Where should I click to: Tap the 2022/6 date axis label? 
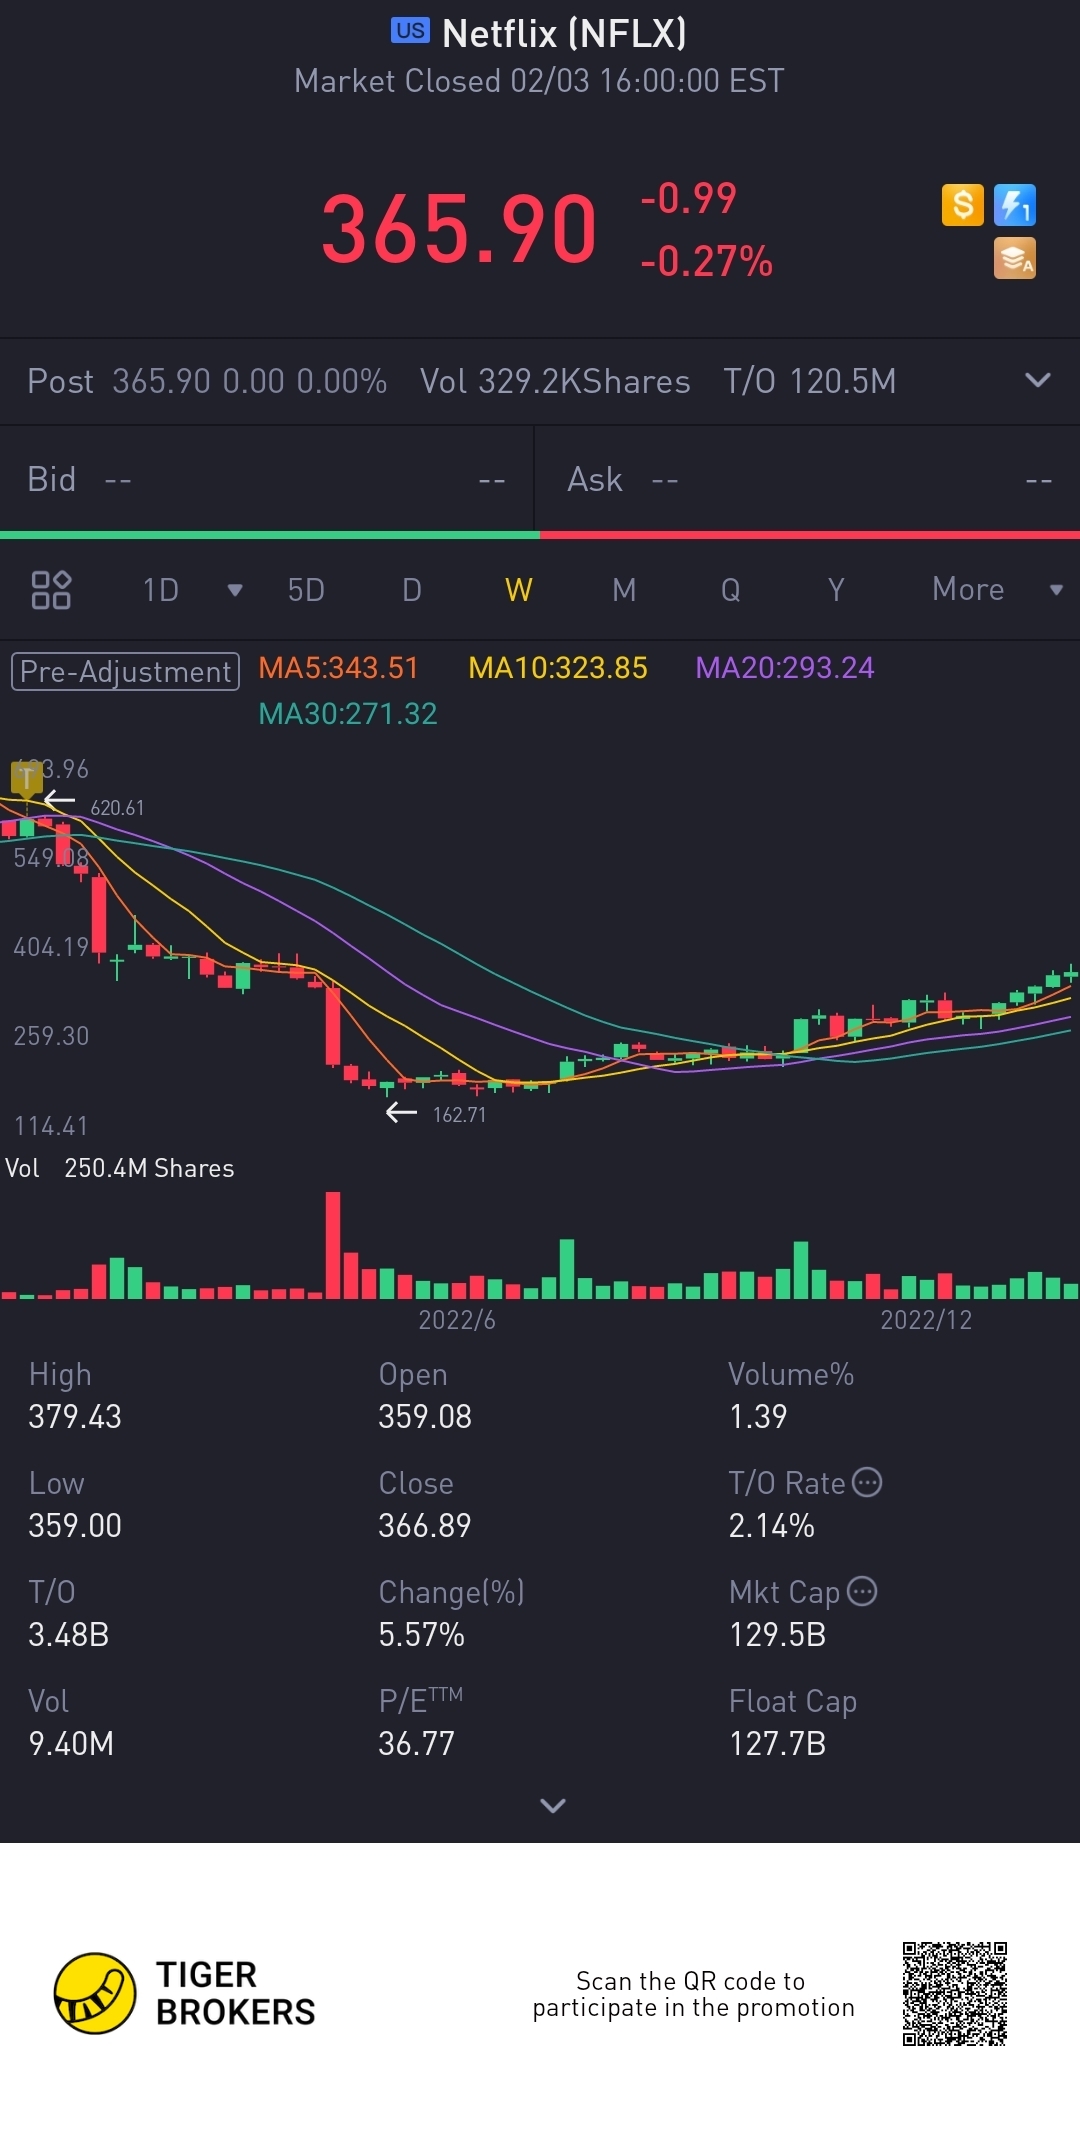pos(457,1320)
